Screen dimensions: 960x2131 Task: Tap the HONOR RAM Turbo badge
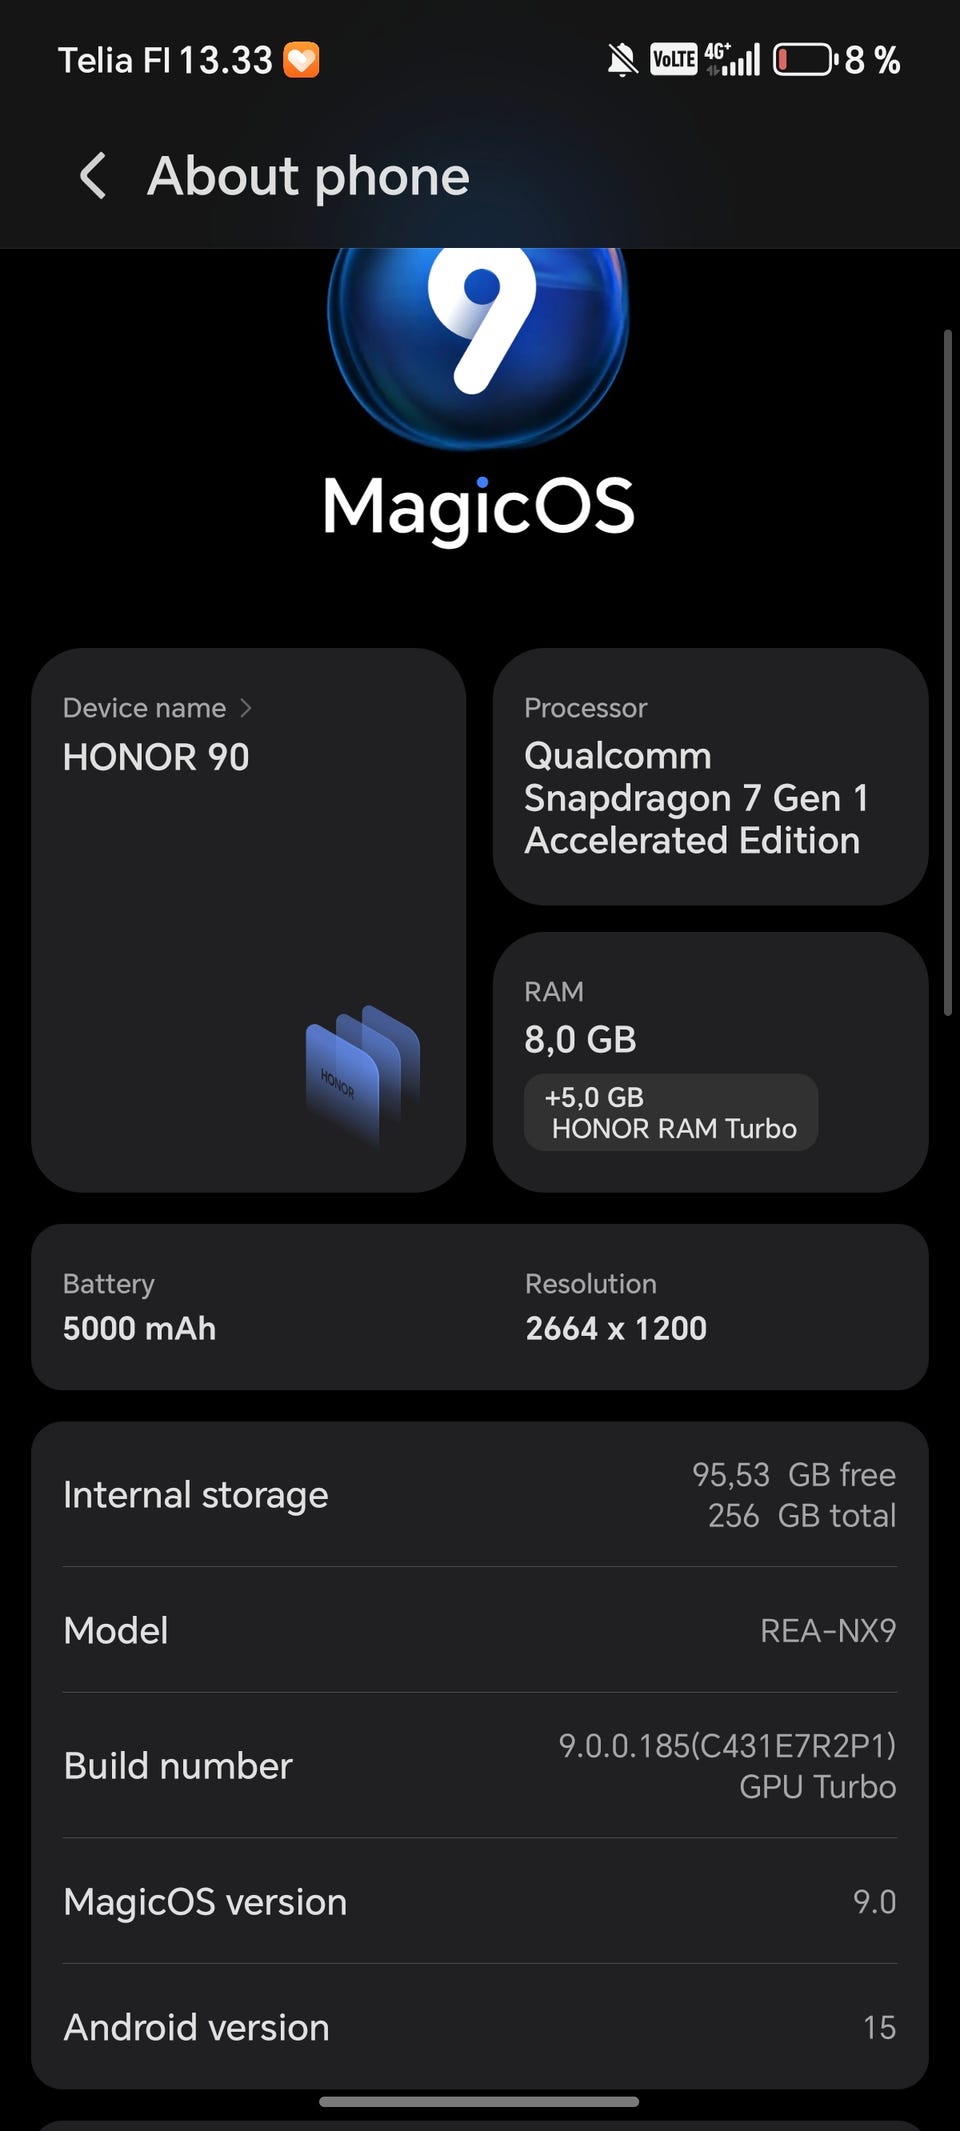(x=671, y=1112)
